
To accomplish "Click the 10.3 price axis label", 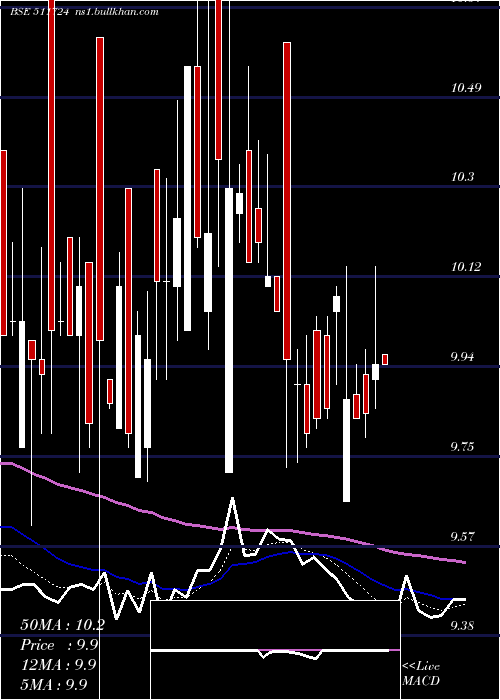I will 462,177.
